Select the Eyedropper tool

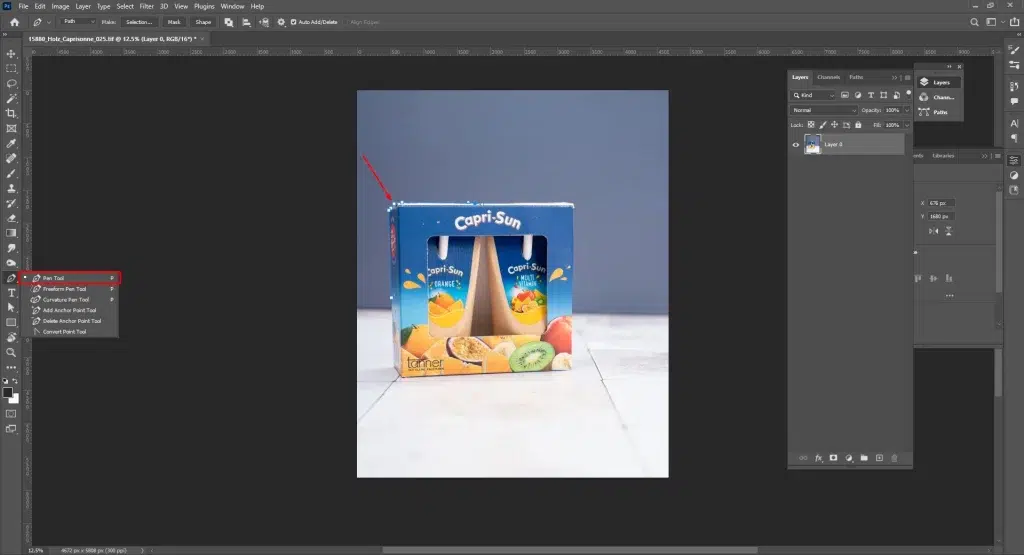11,144
